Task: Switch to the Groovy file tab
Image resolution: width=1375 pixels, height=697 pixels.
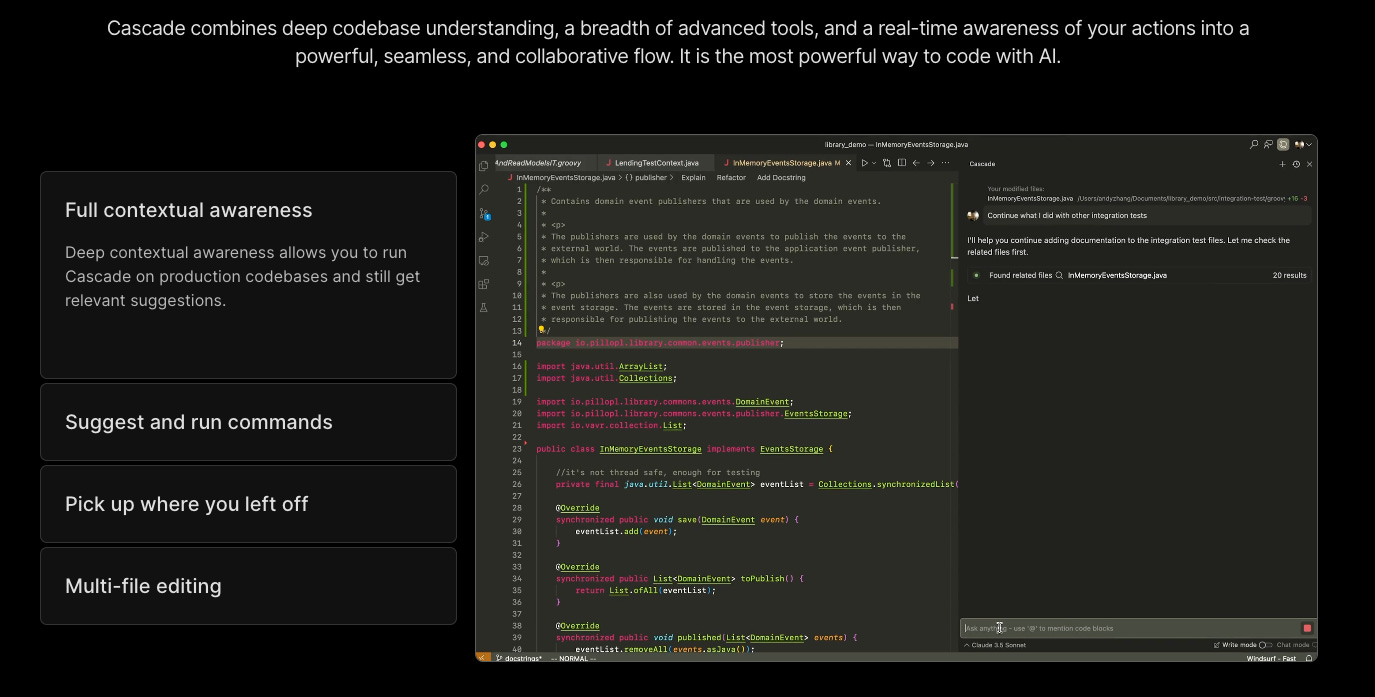Action: pyautogui.click(x=544, y=162)
